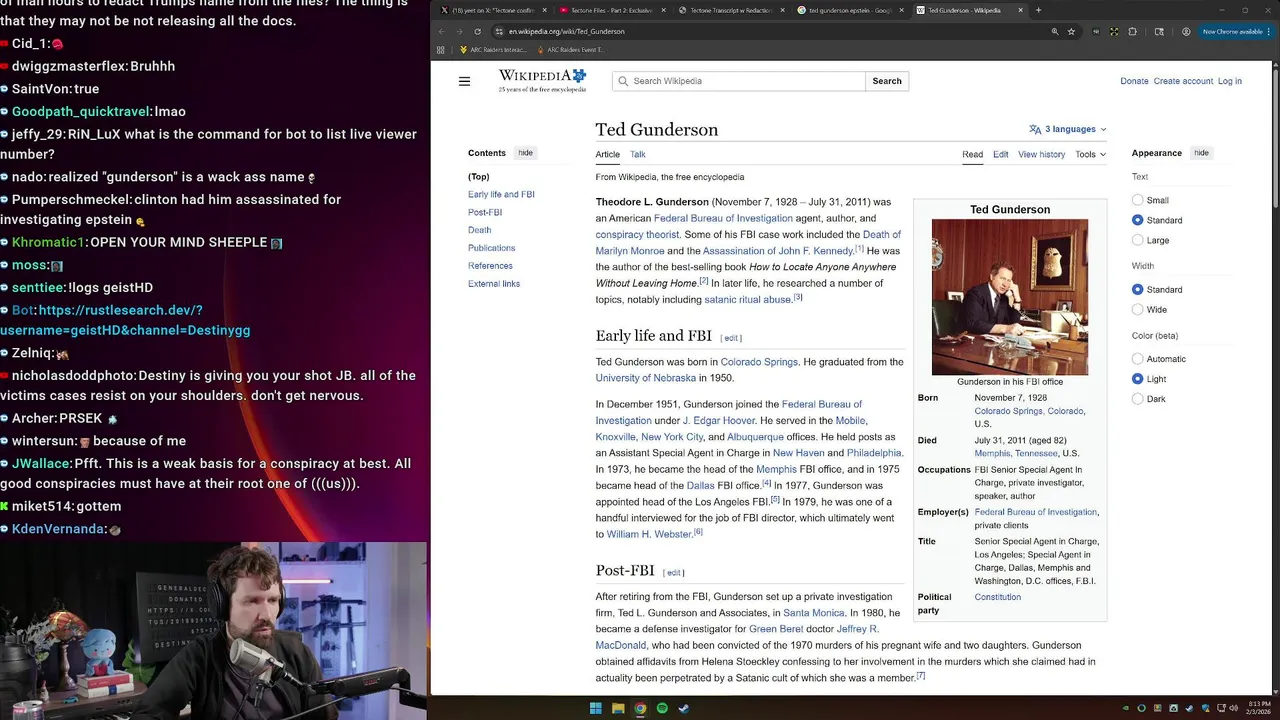The image size is (1280, 720).
Task: Select Light color mode radio button
Action: tap(1137, 379)
